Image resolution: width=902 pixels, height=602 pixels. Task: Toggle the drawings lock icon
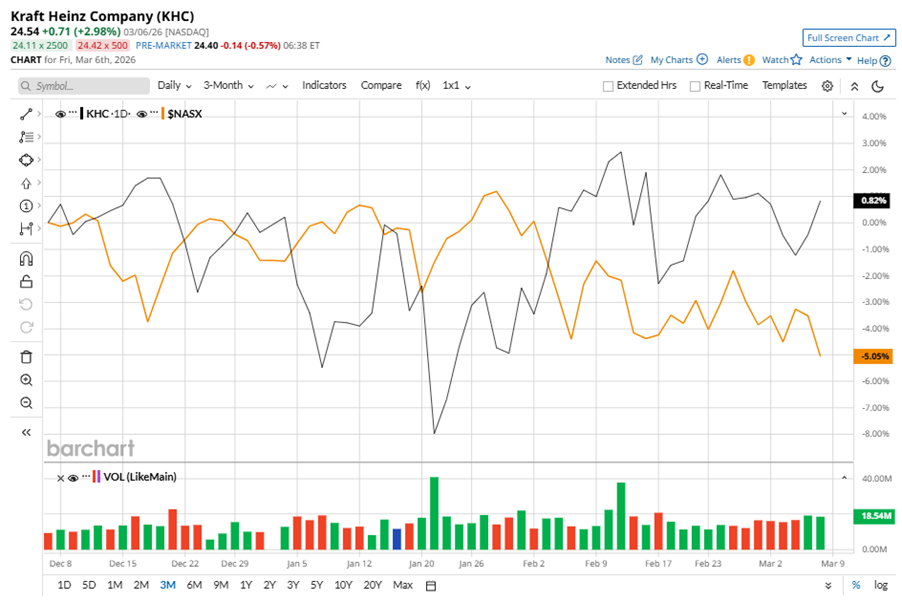26,281
